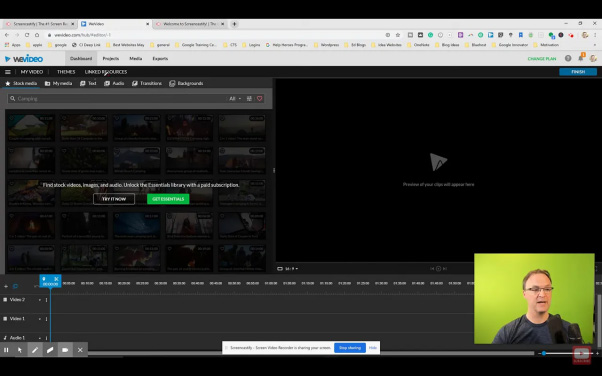Click the Video 1 track icon
Viewport: 602px width, 377px height.
pos(5,319)
